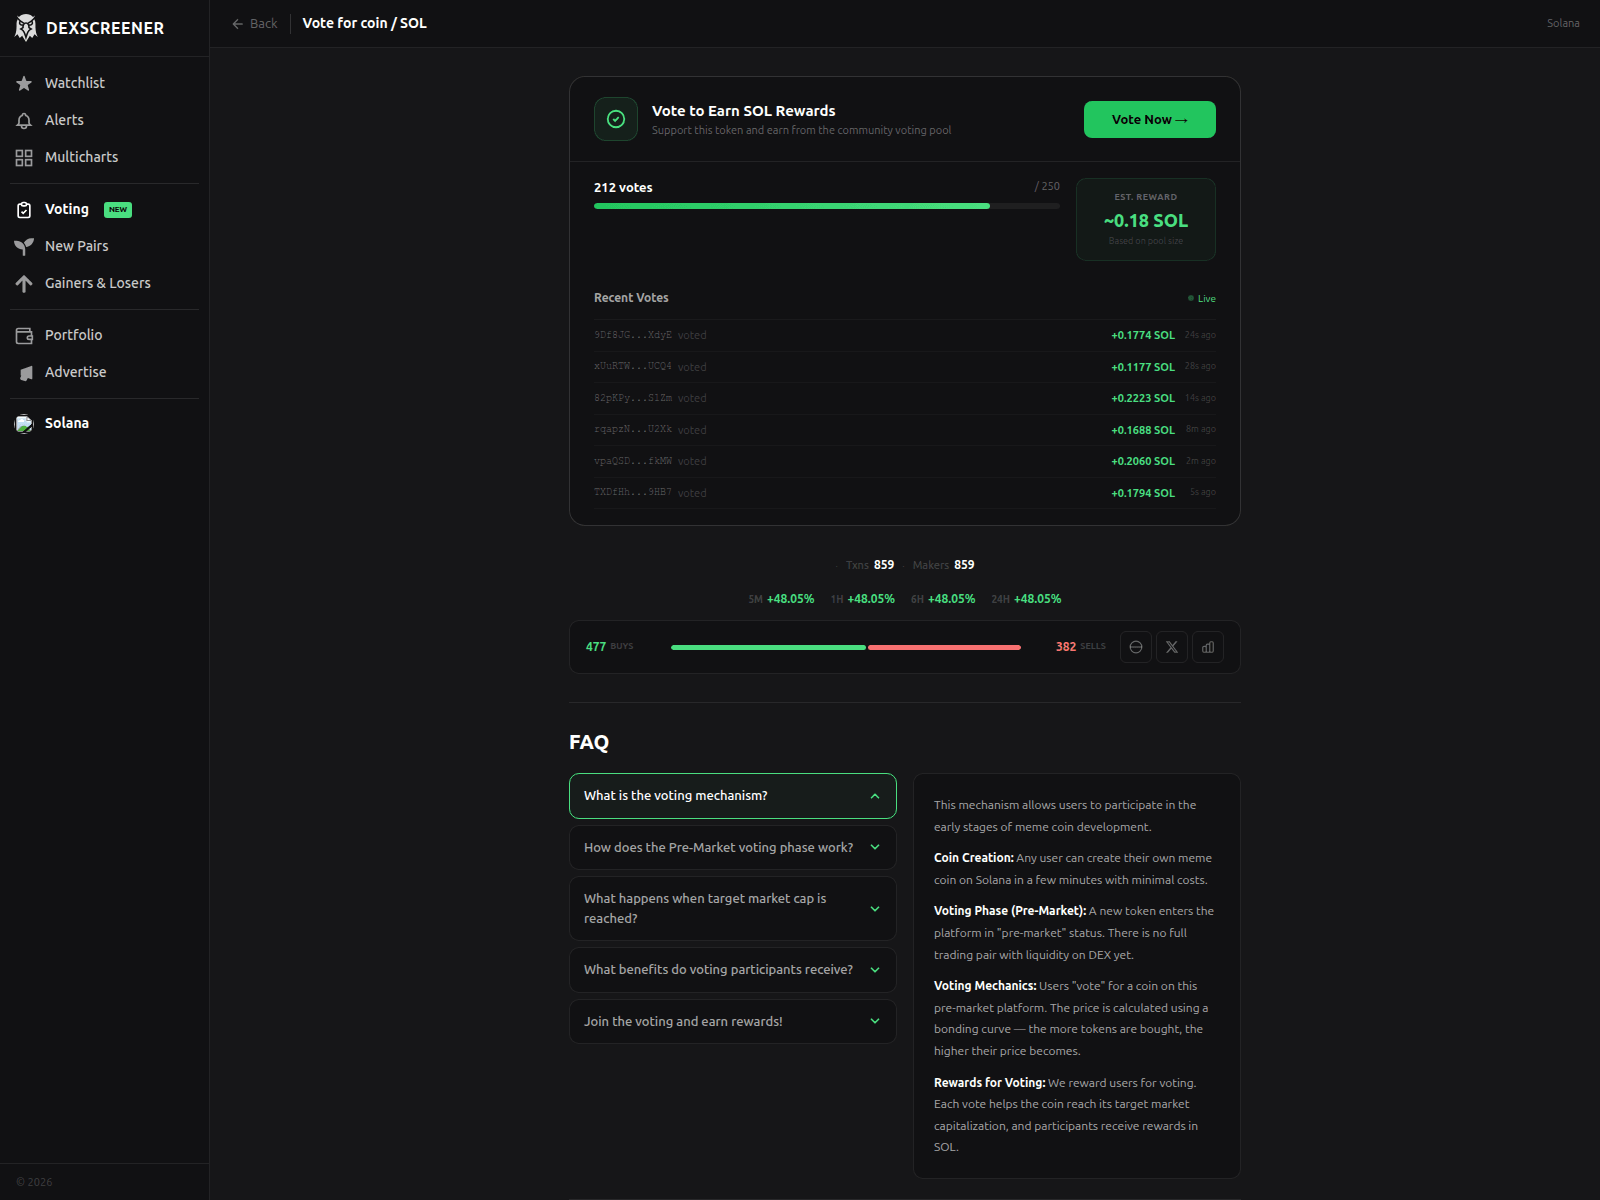Click the Portfolio wallet icon
This screenshot has width=1600, height=1200.
[24, 335]
